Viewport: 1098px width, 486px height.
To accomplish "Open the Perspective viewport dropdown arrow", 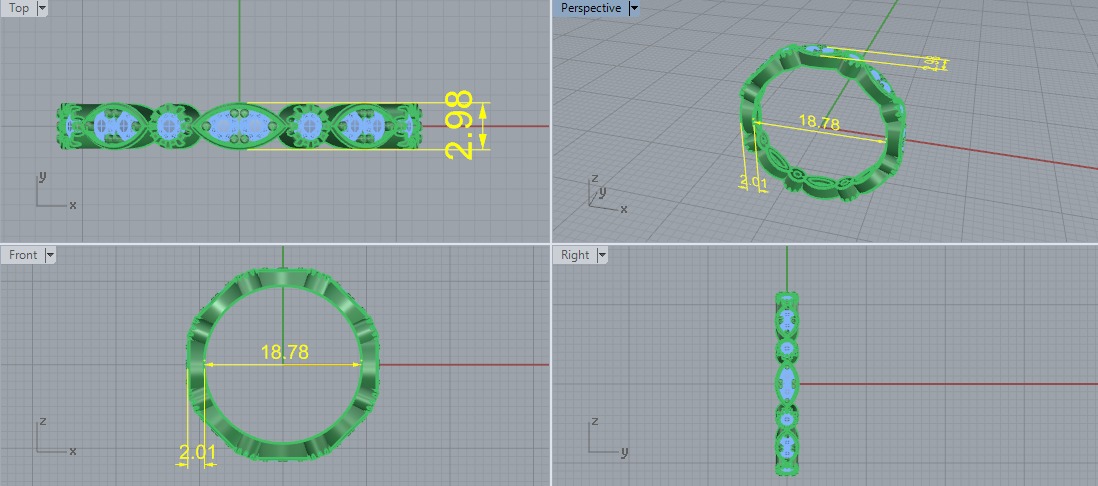I will (x=634, y=8).
